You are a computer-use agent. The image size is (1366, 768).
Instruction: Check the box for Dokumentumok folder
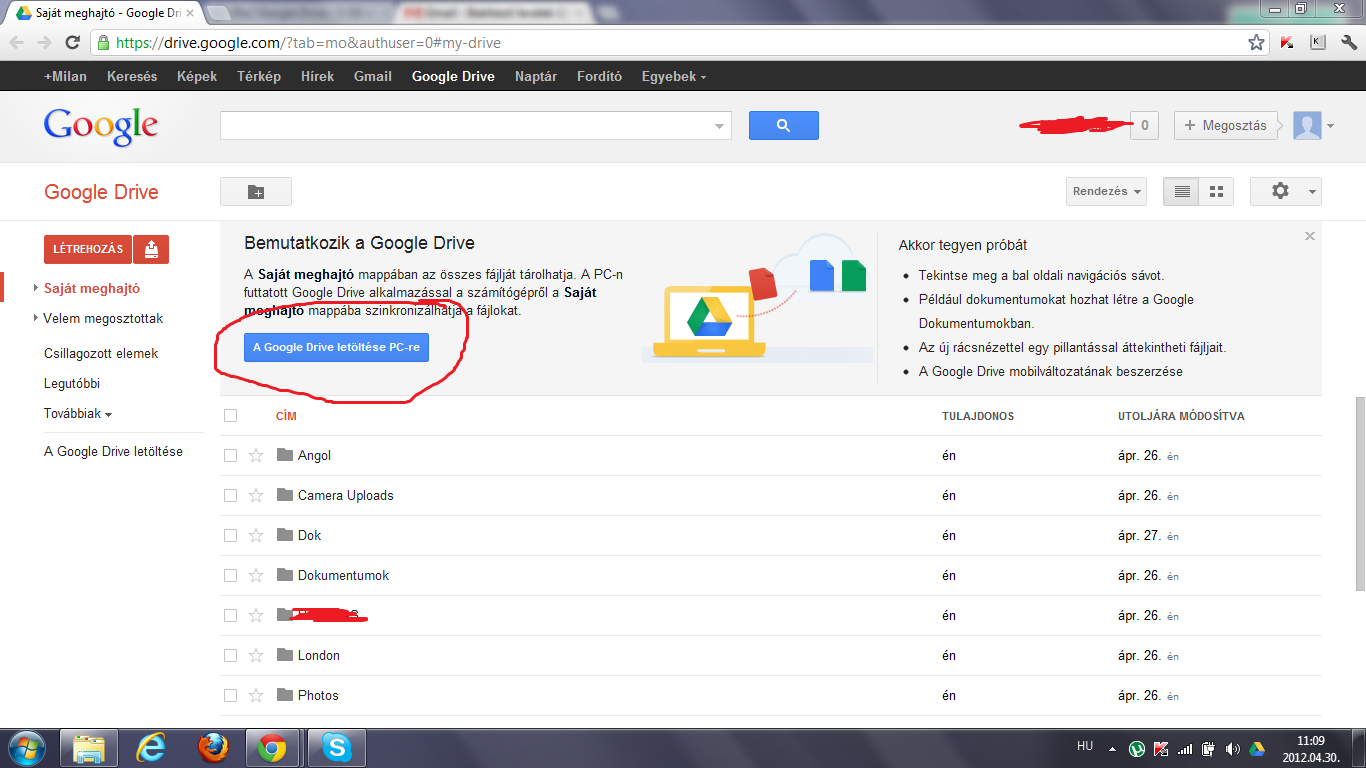point(231,575)
